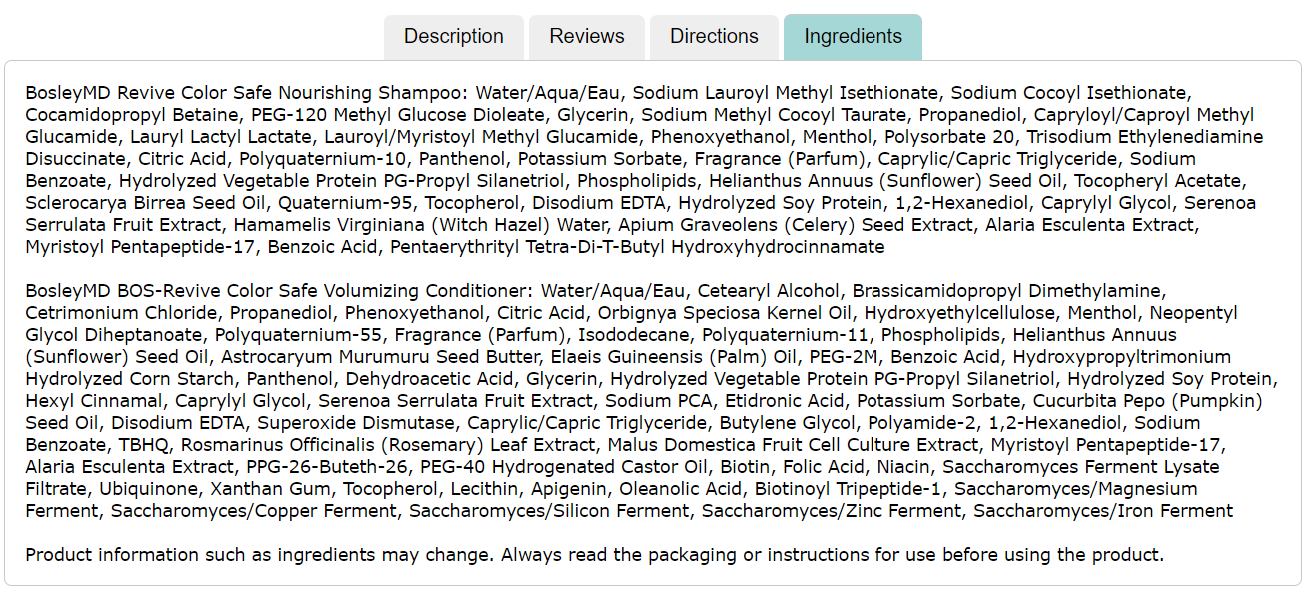Switch to the Reviews tab

point(587,37)
